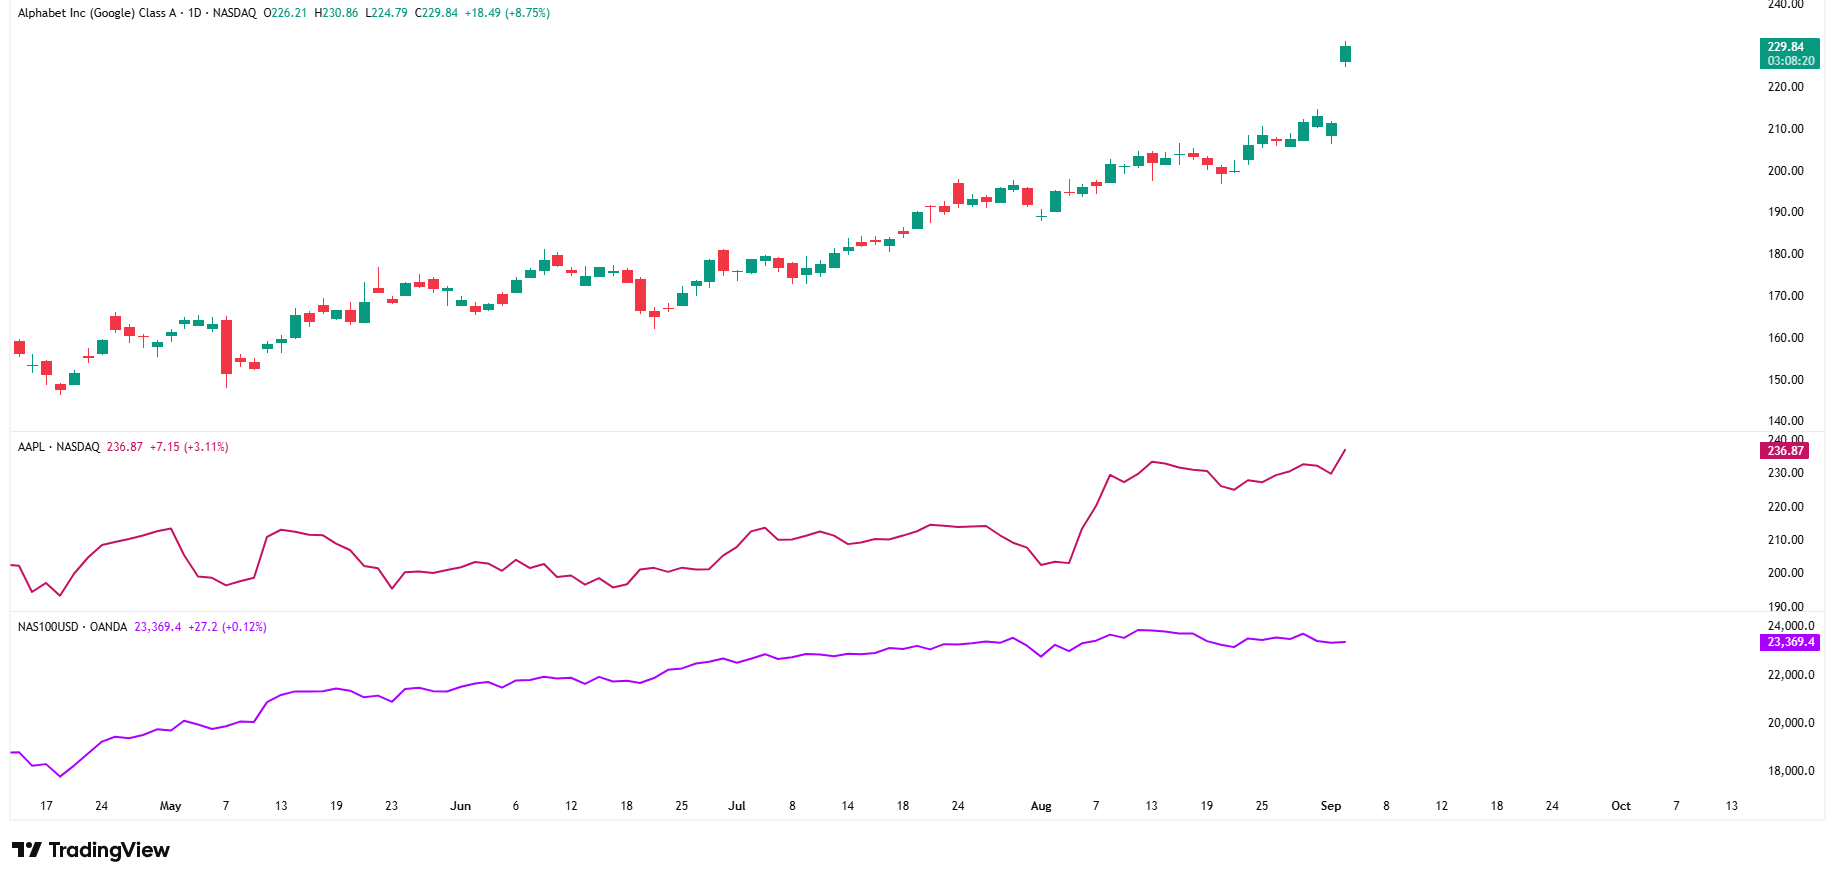This screenshot has width=1835, height=880.
Task: Click the TradingView logo
Action: point(91,850)
